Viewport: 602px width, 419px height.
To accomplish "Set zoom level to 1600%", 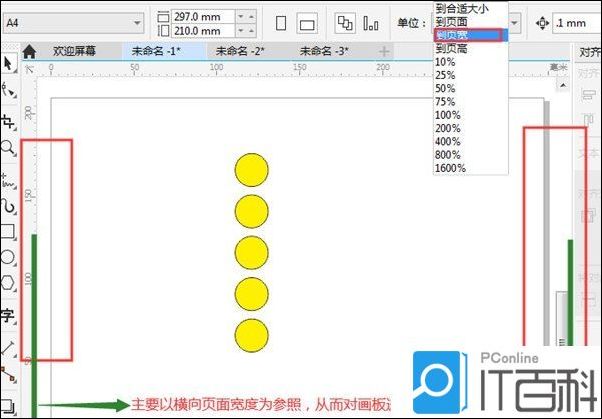I will tap(471, 168).
